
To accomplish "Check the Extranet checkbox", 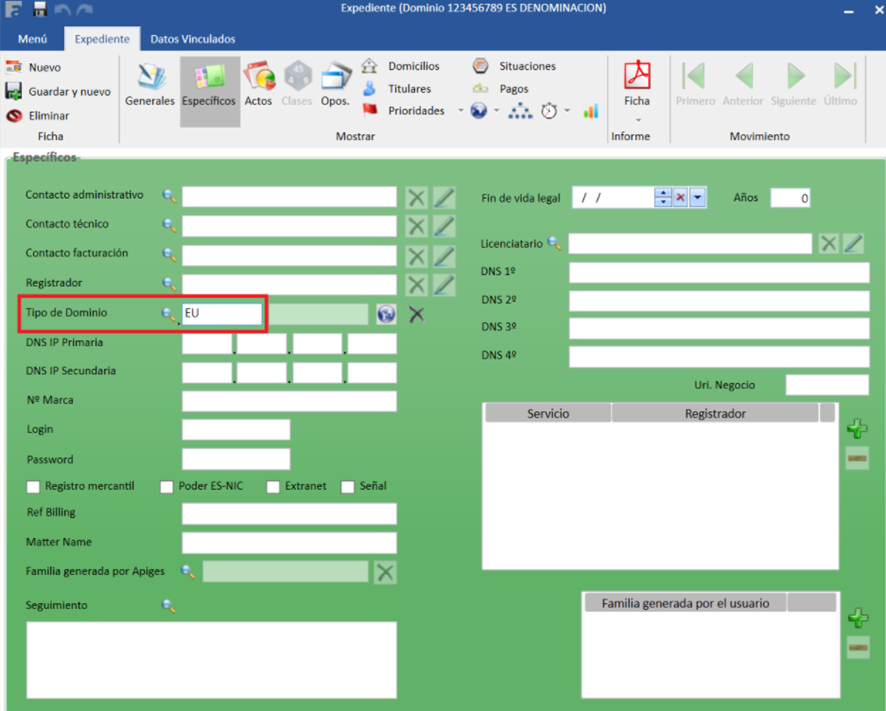I will click(273, 487).
